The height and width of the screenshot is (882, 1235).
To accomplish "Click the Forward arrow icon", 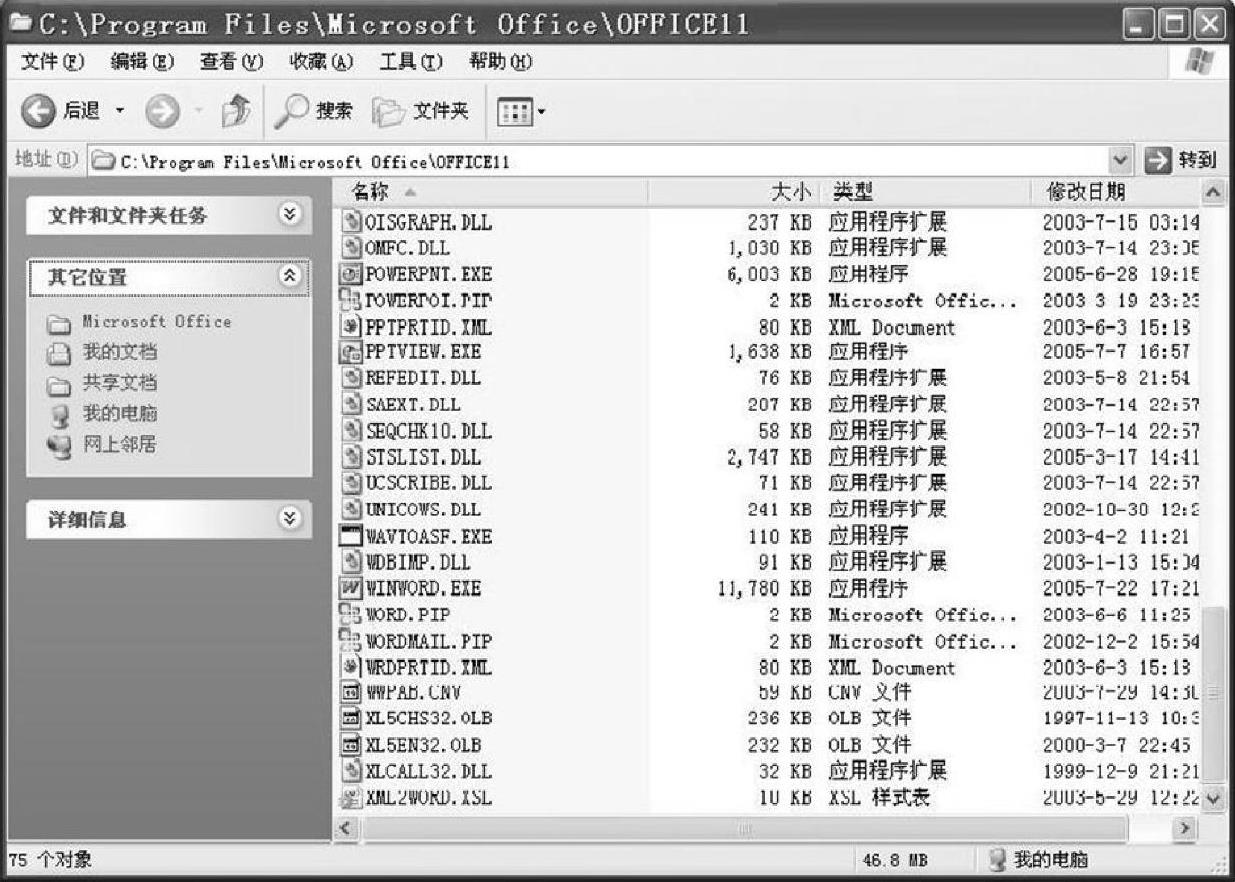I will pyautogui.click(x=160, y=112).
